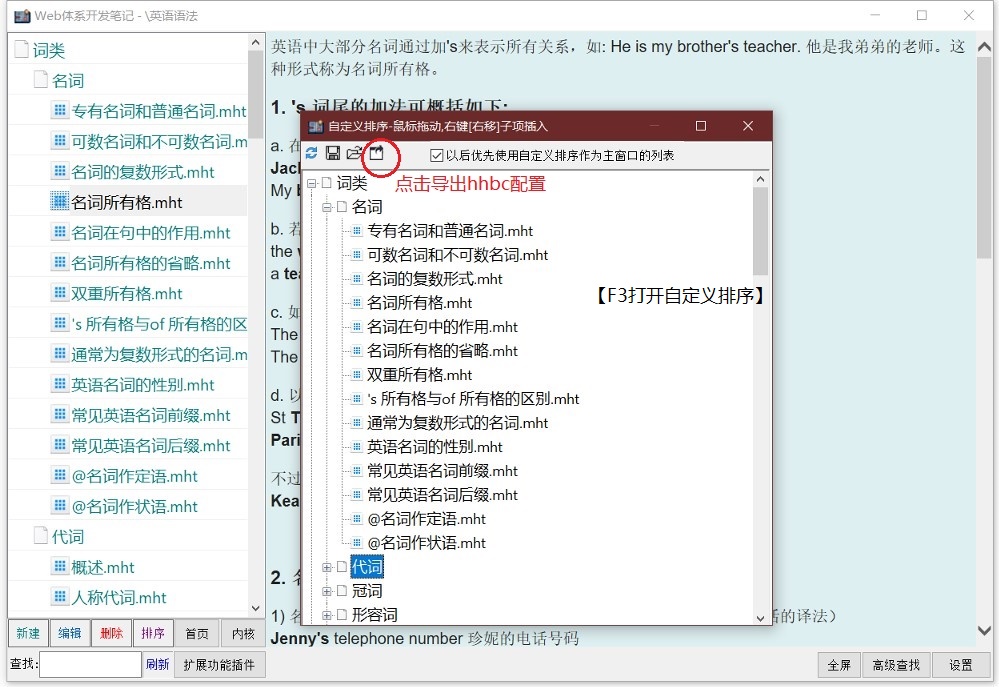Check the box next to 冠词 in dialog
This screenshot has height=687, width=999.
tap(341, 591)
